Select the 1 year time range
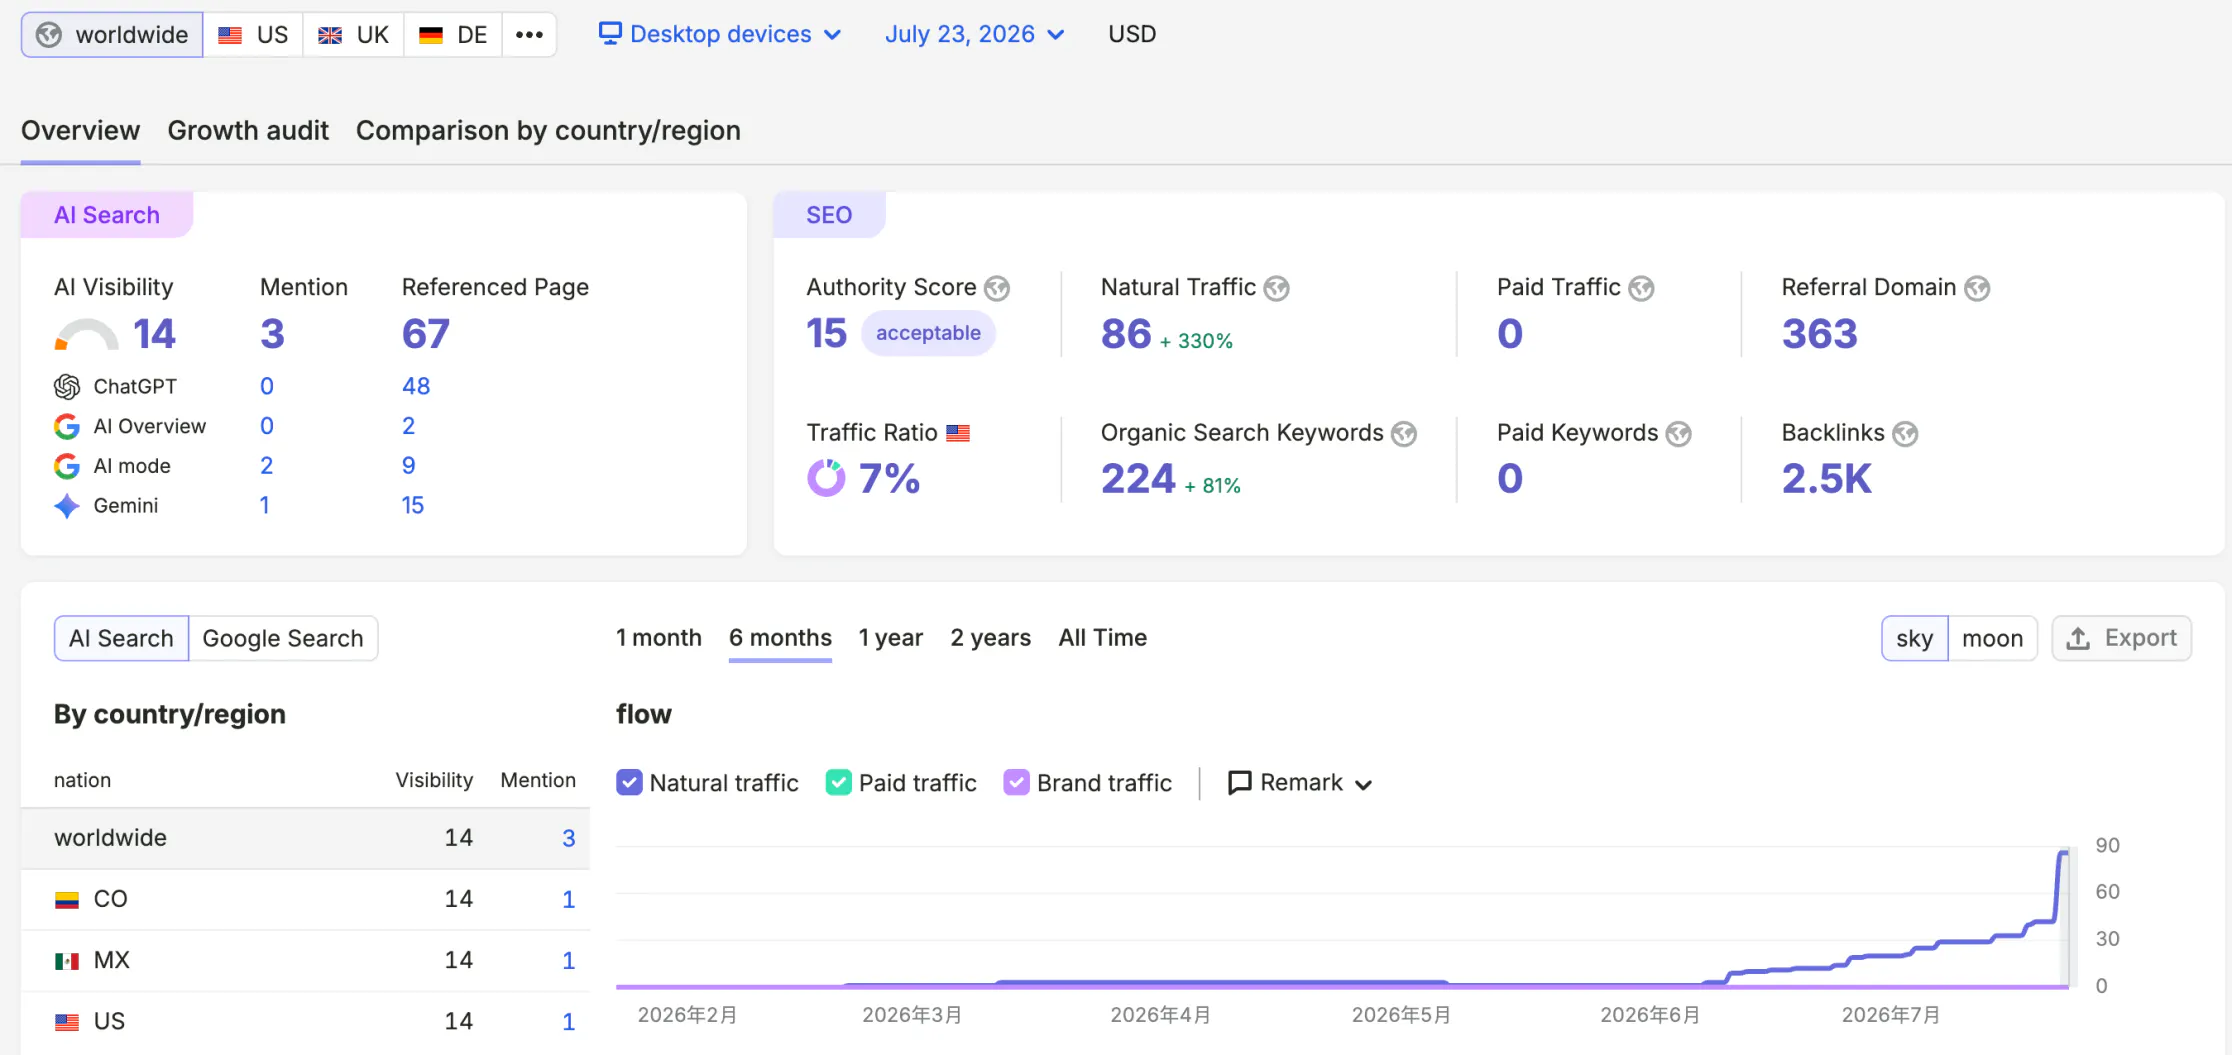The width and height of the screenshot is (2232, 1055). pos(890,638)
